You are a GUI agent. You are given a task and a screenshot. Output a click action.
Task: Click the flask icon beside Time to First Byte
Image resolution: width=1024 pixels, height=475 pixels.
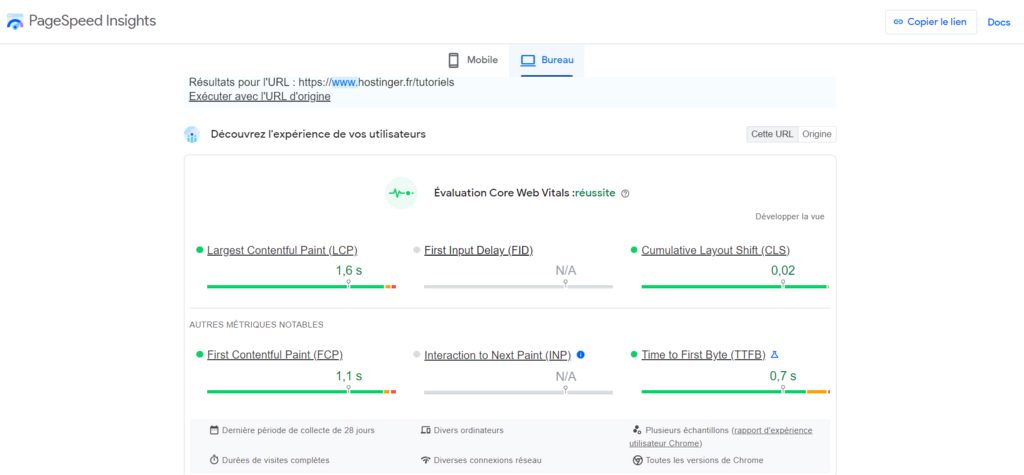775,355
